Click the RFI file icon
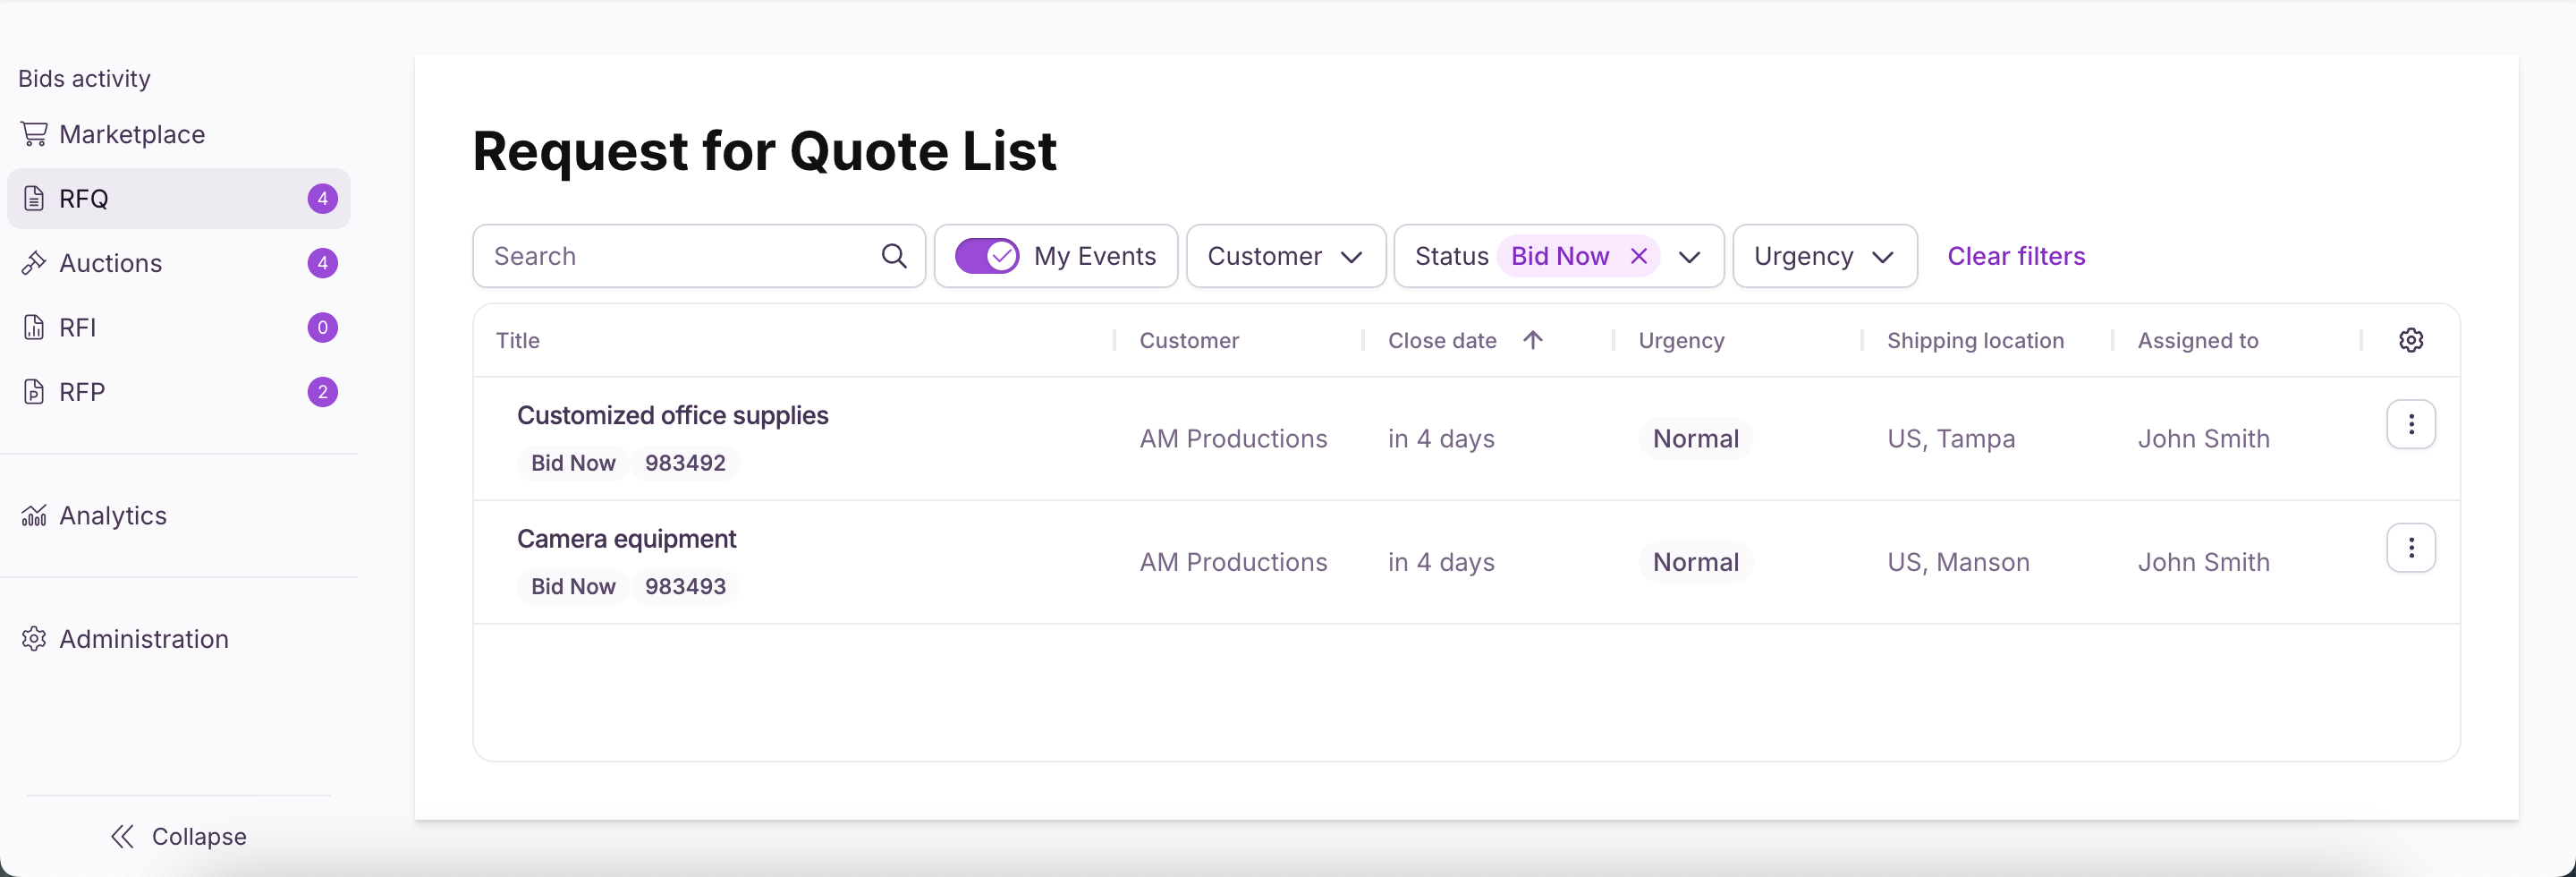 tap(34, 327)
